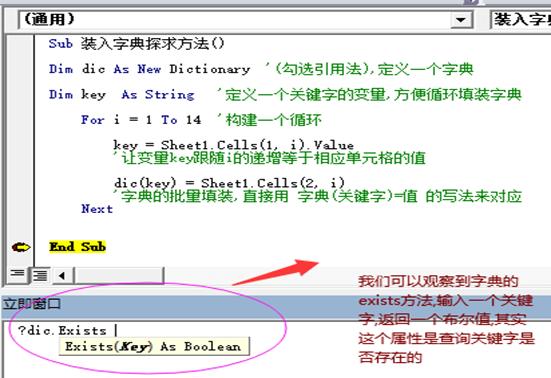Switch to Procedure View icon
The image size is (551, 378).
point(17,274)
